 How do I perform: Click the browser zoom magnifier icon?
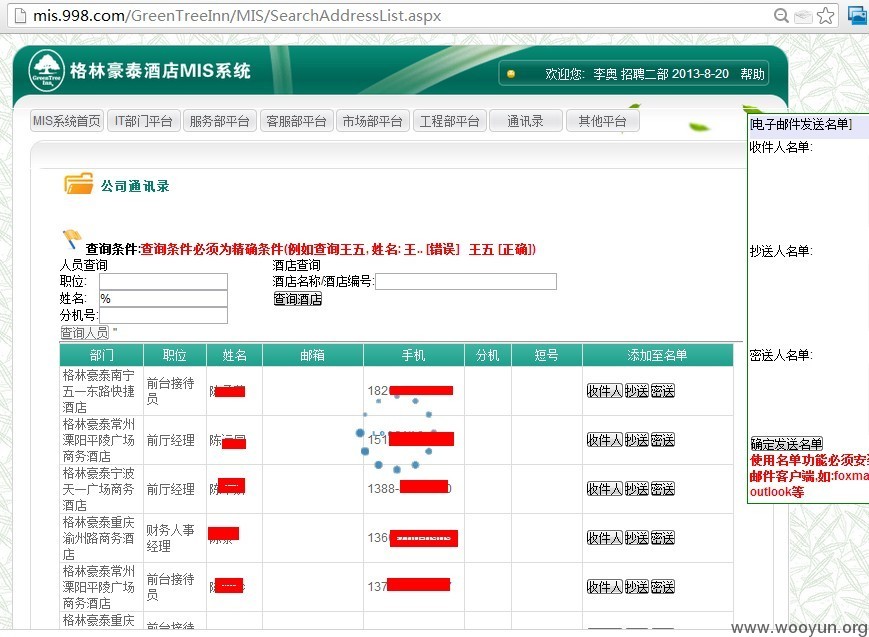tap(781, 16)
